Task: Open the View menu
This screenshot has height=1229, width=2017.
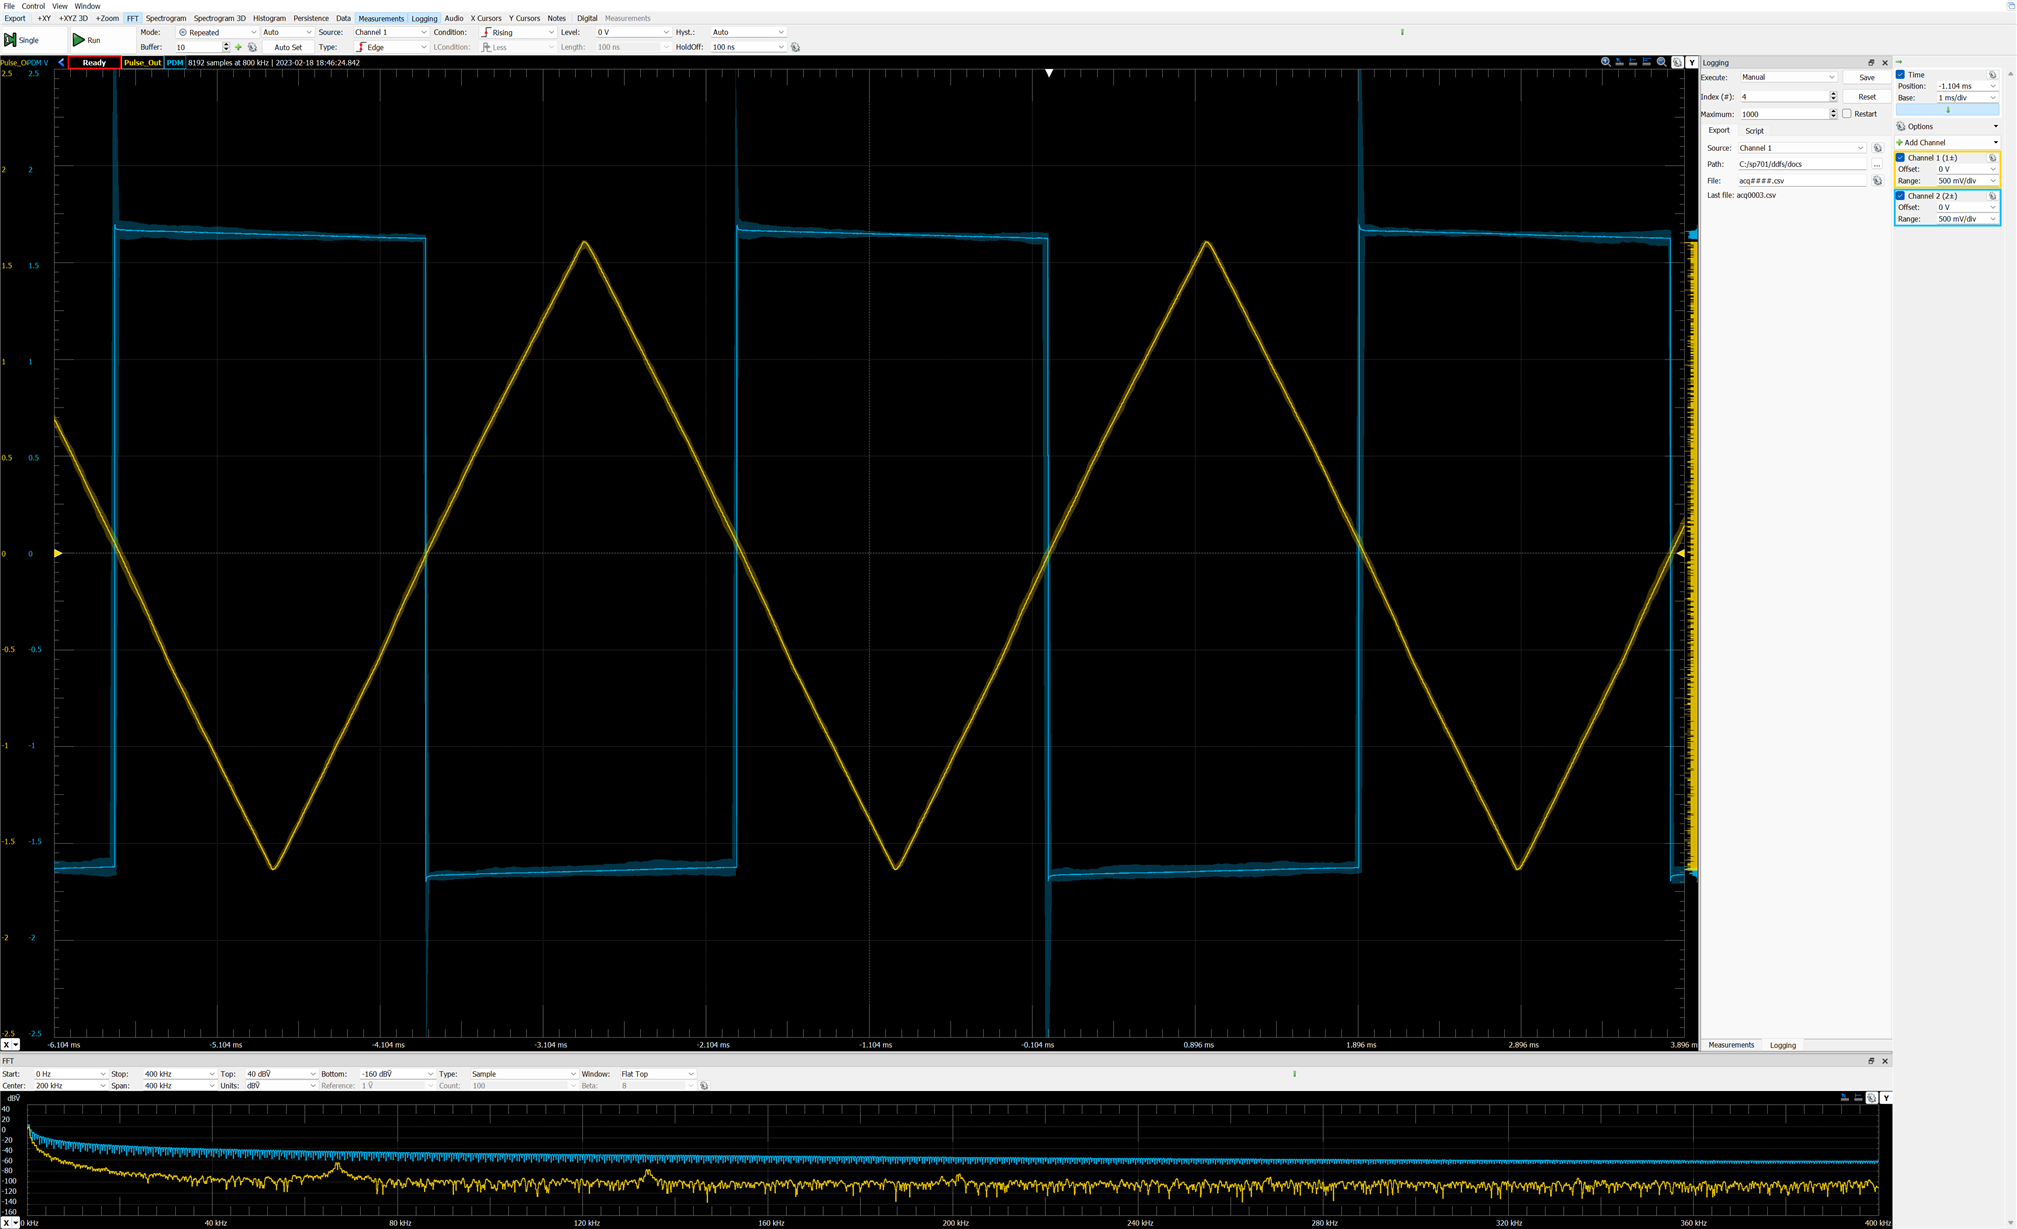Action: [60, 6]
